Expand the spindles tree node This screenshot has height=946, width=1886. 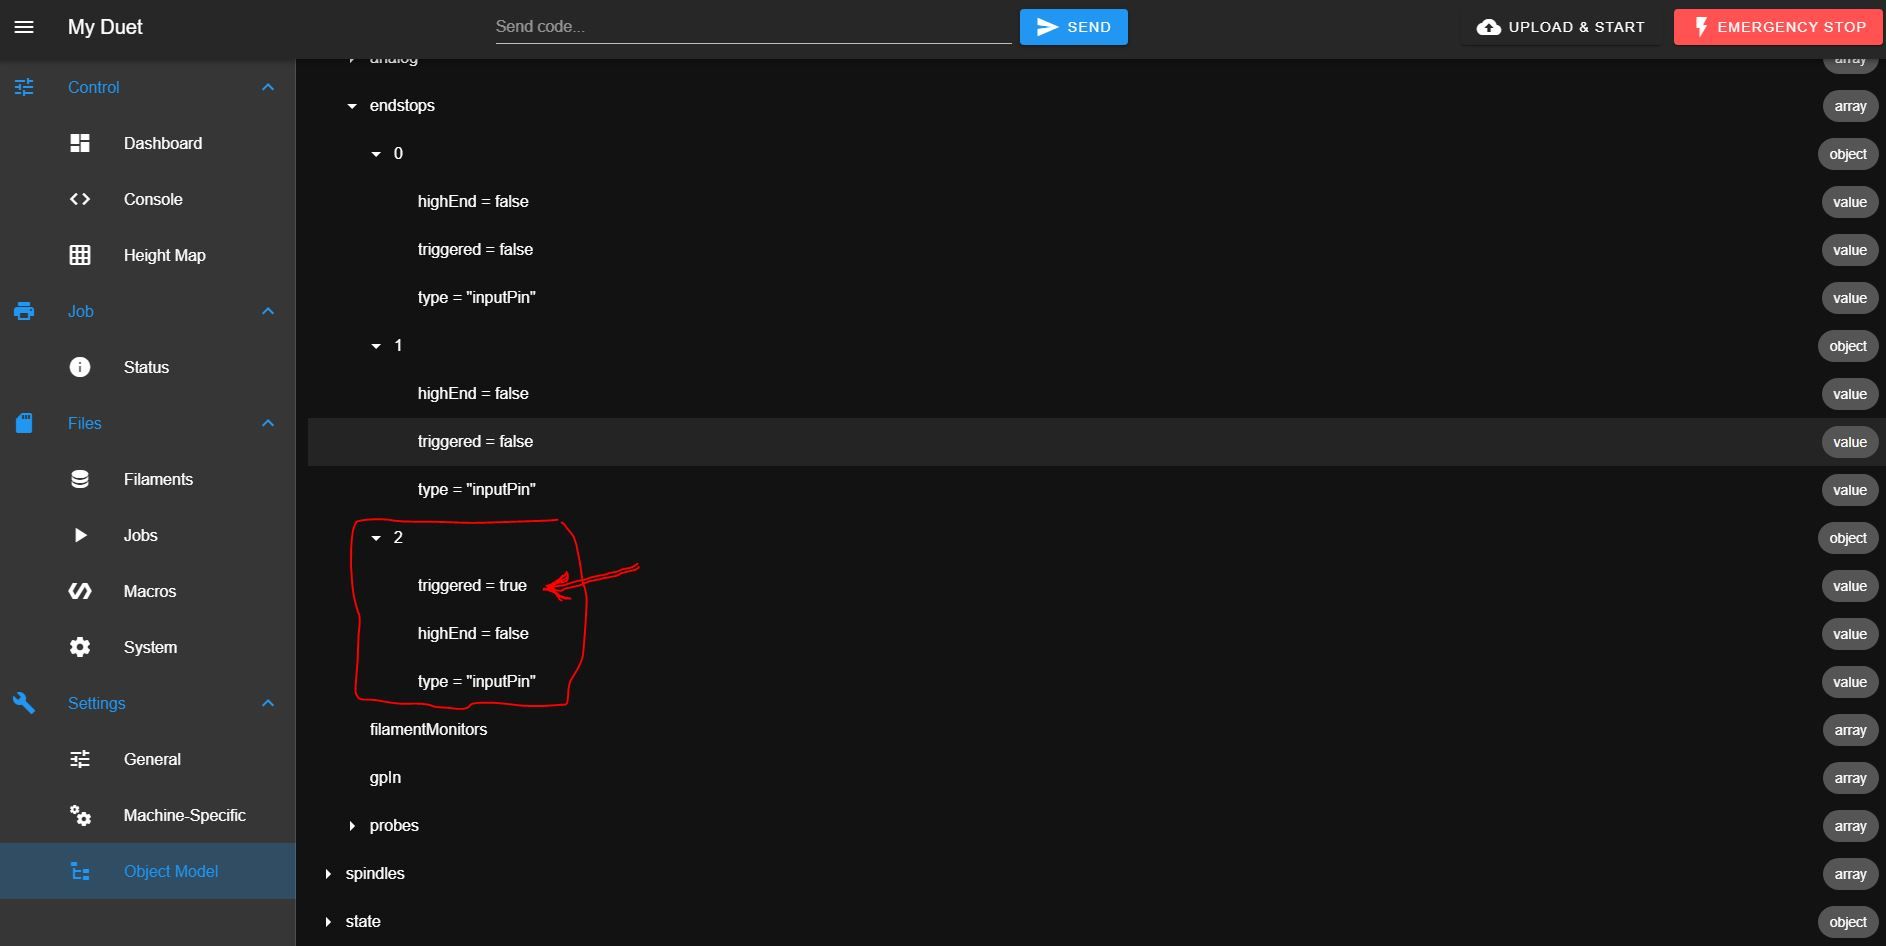coord(328,874)
